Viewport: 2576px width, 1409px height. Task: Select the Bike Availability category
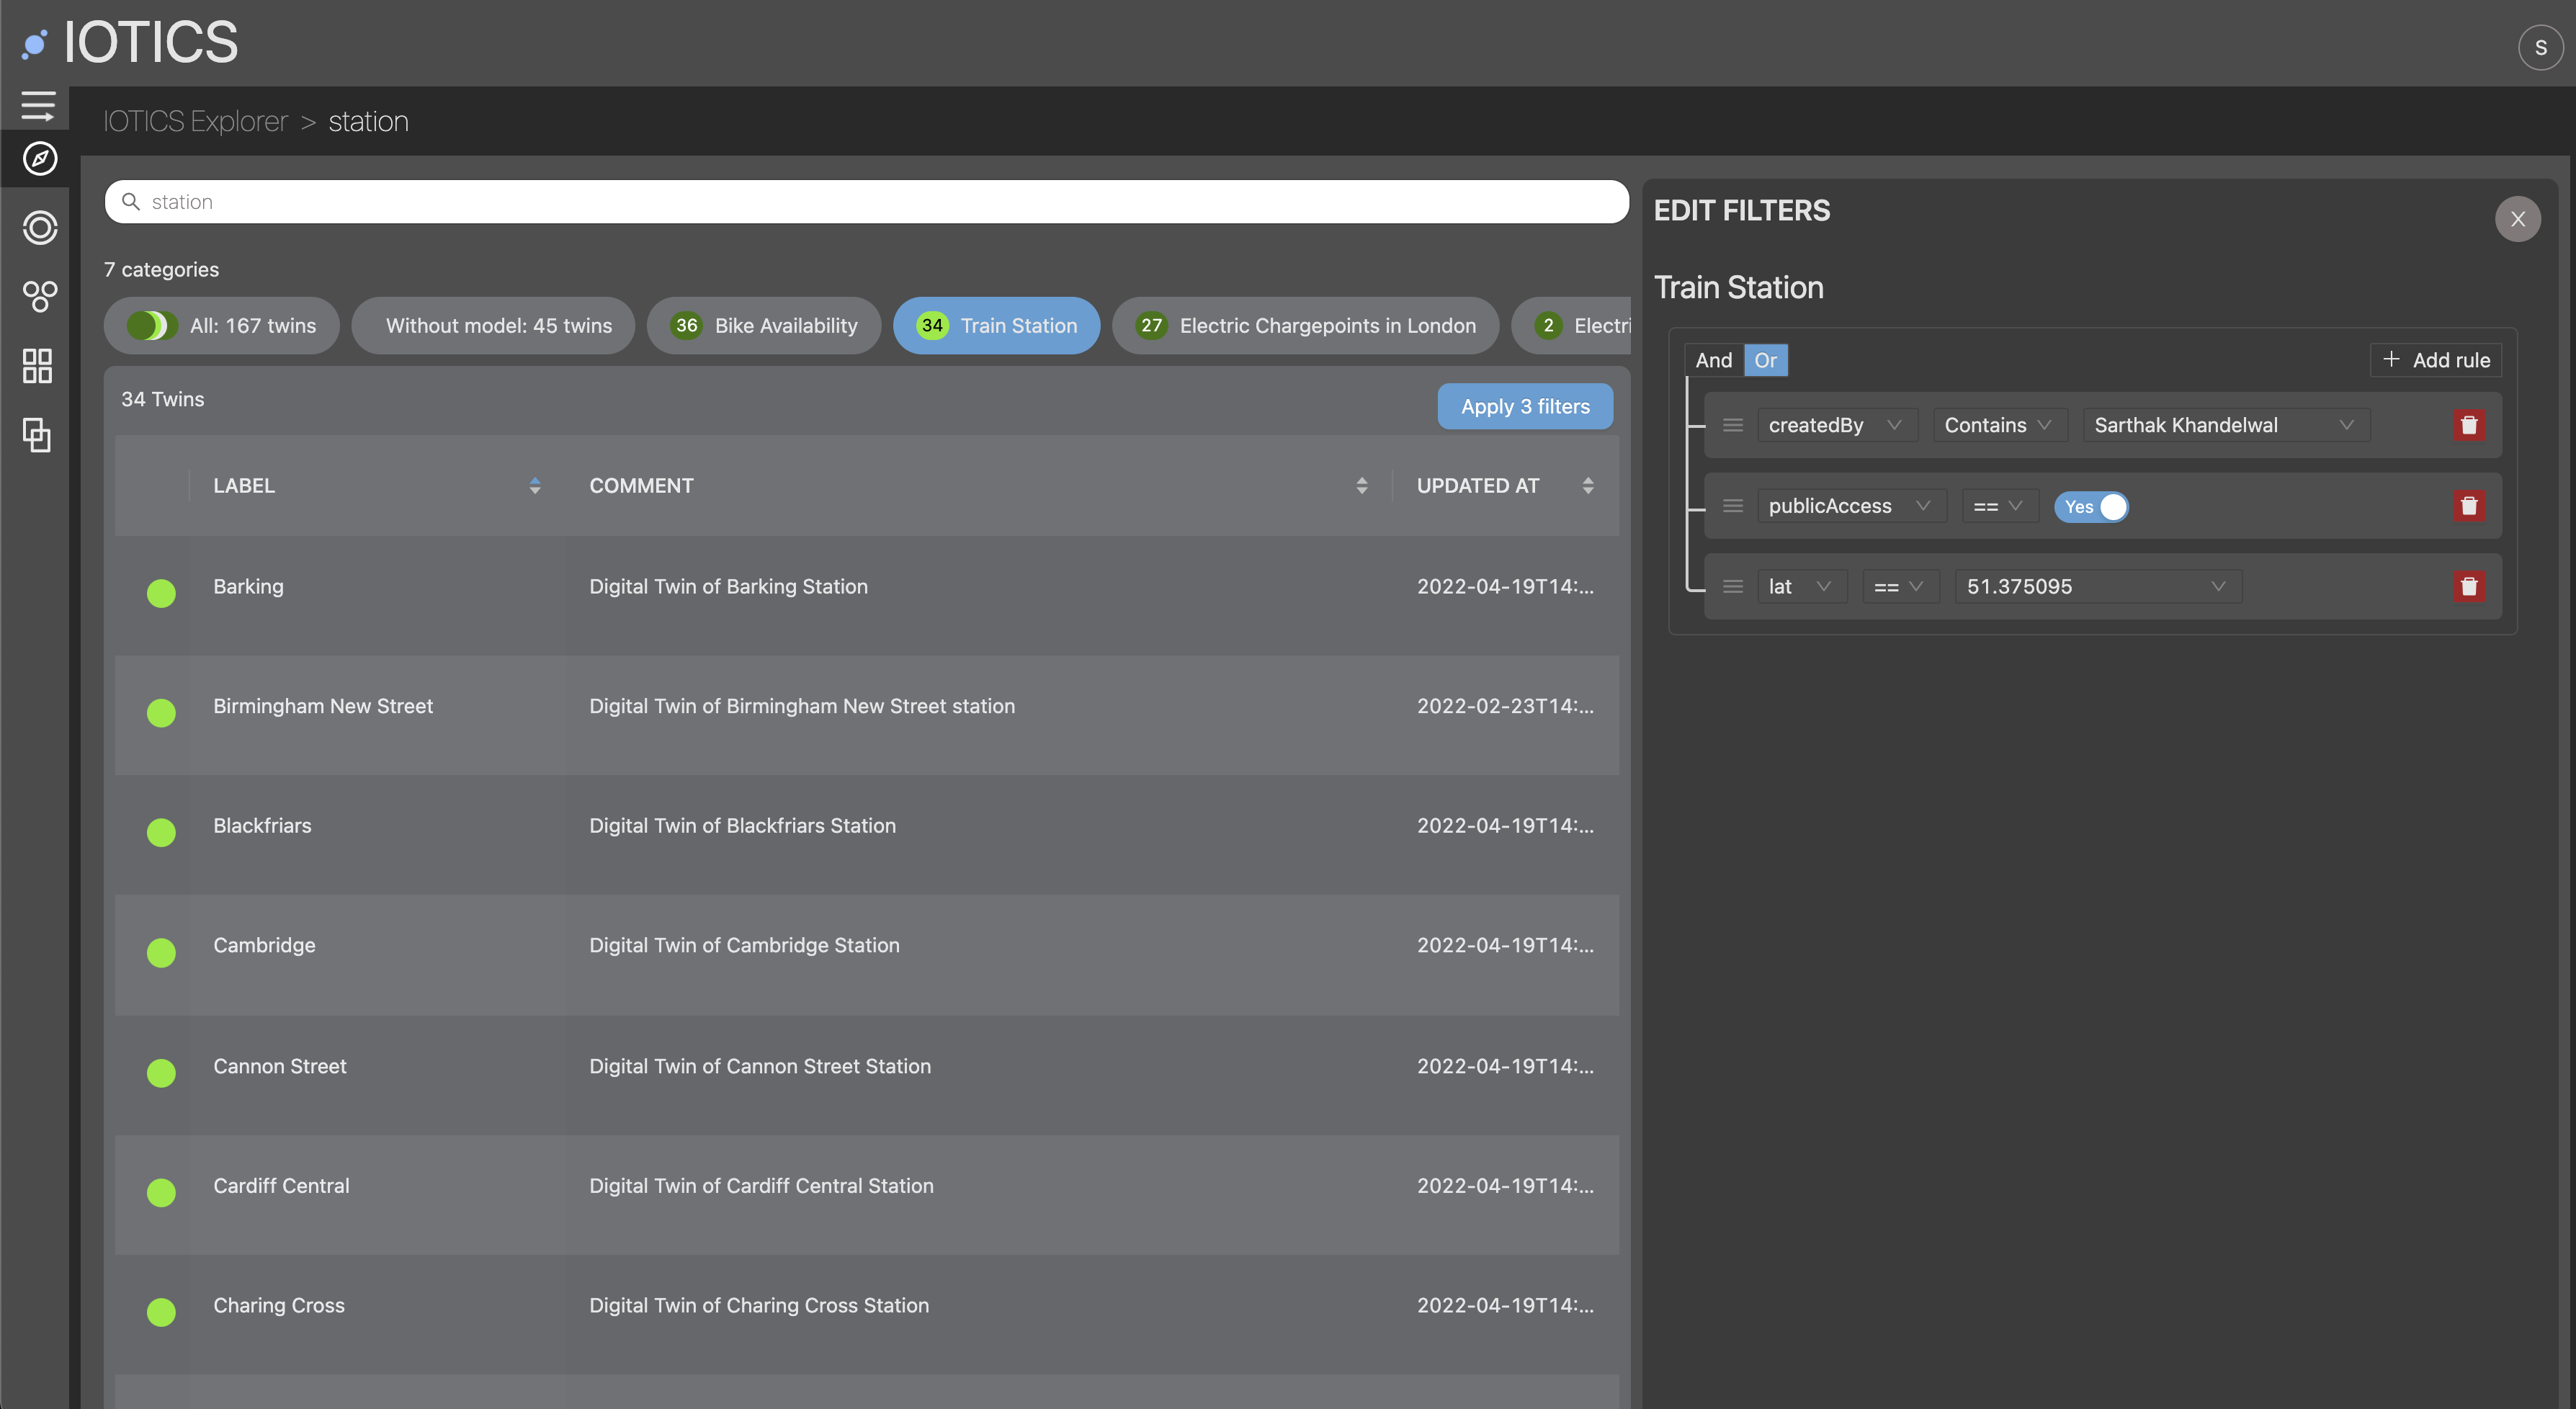(764, 325)
